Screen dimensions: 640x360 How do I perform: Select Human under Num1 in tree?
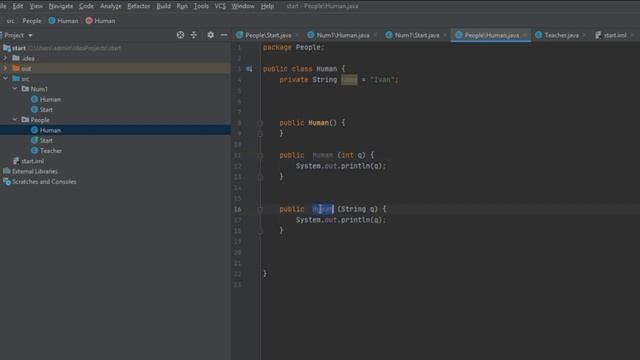(x=50, y=99)
